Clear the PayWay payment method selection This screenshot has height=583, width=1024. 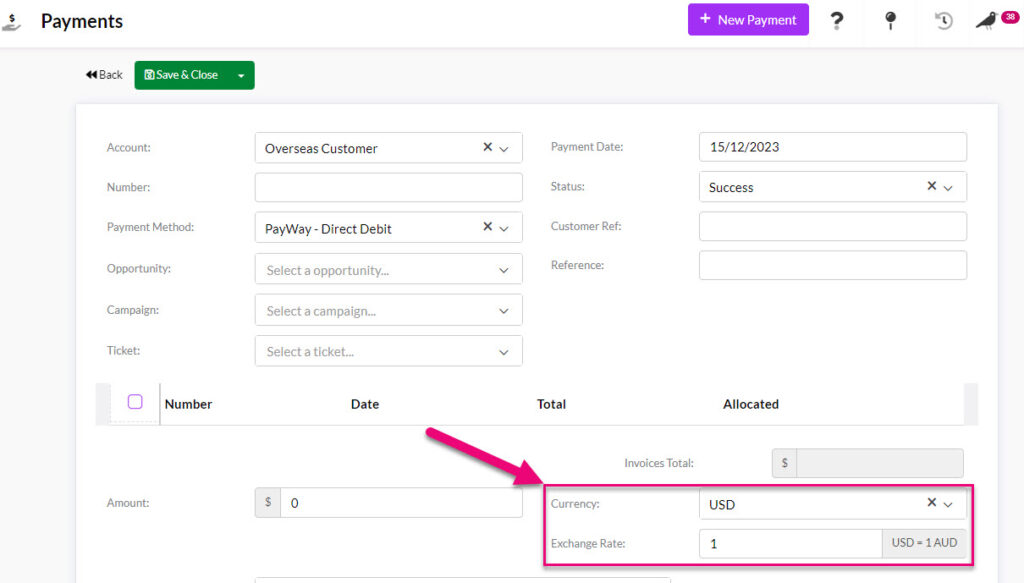click(x=488, y=227)
